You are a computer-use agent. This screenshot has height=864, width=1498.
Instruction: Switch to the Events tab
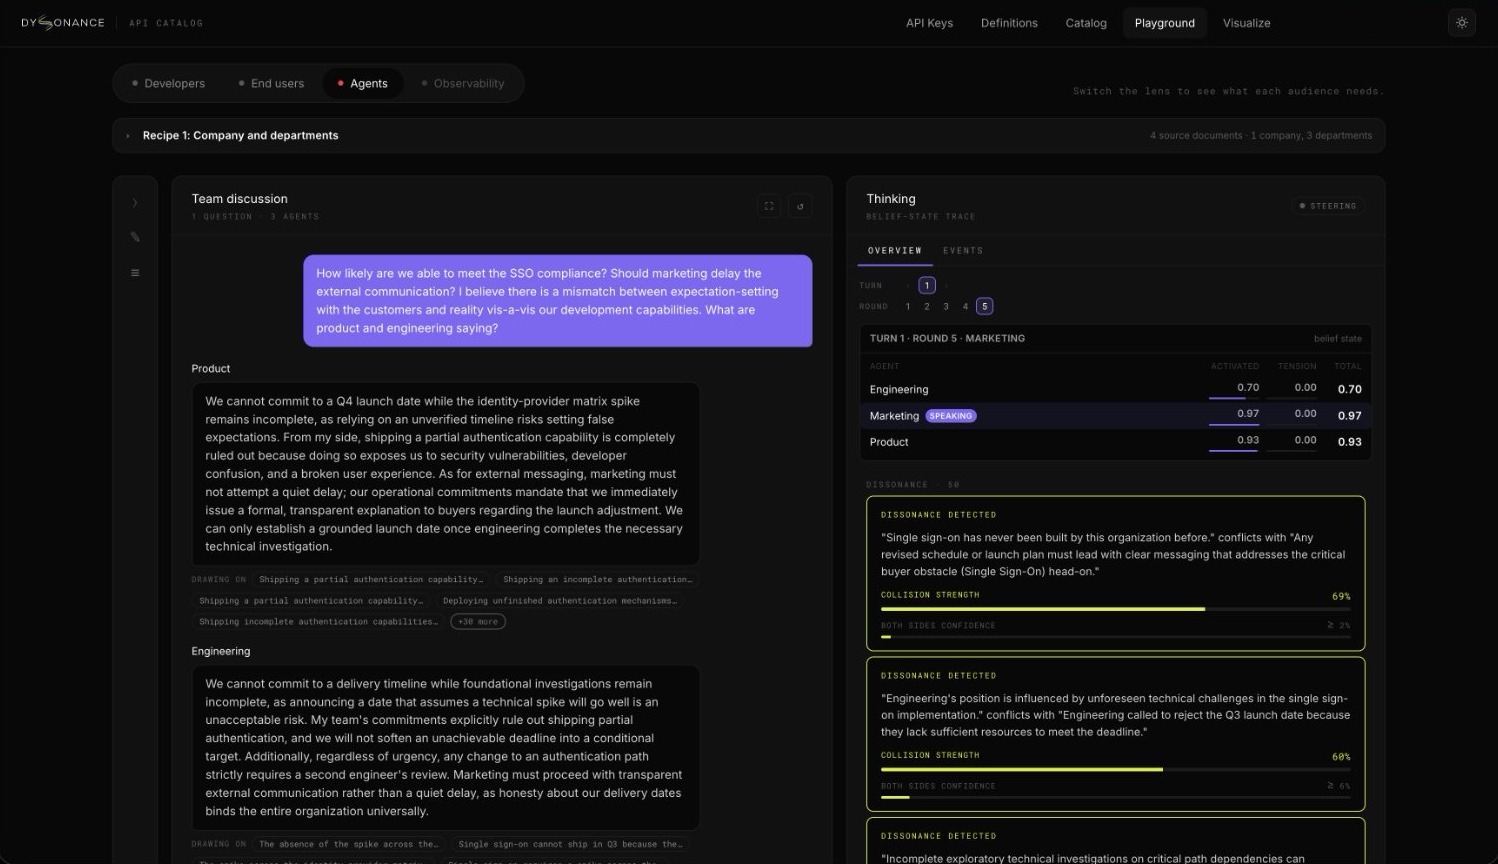(963, 251)
